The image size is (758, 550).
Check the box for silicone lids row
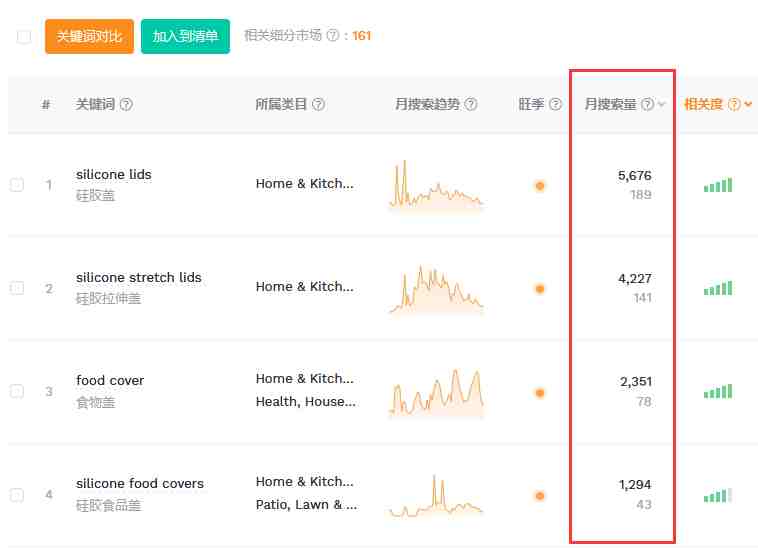click(17, 185)
